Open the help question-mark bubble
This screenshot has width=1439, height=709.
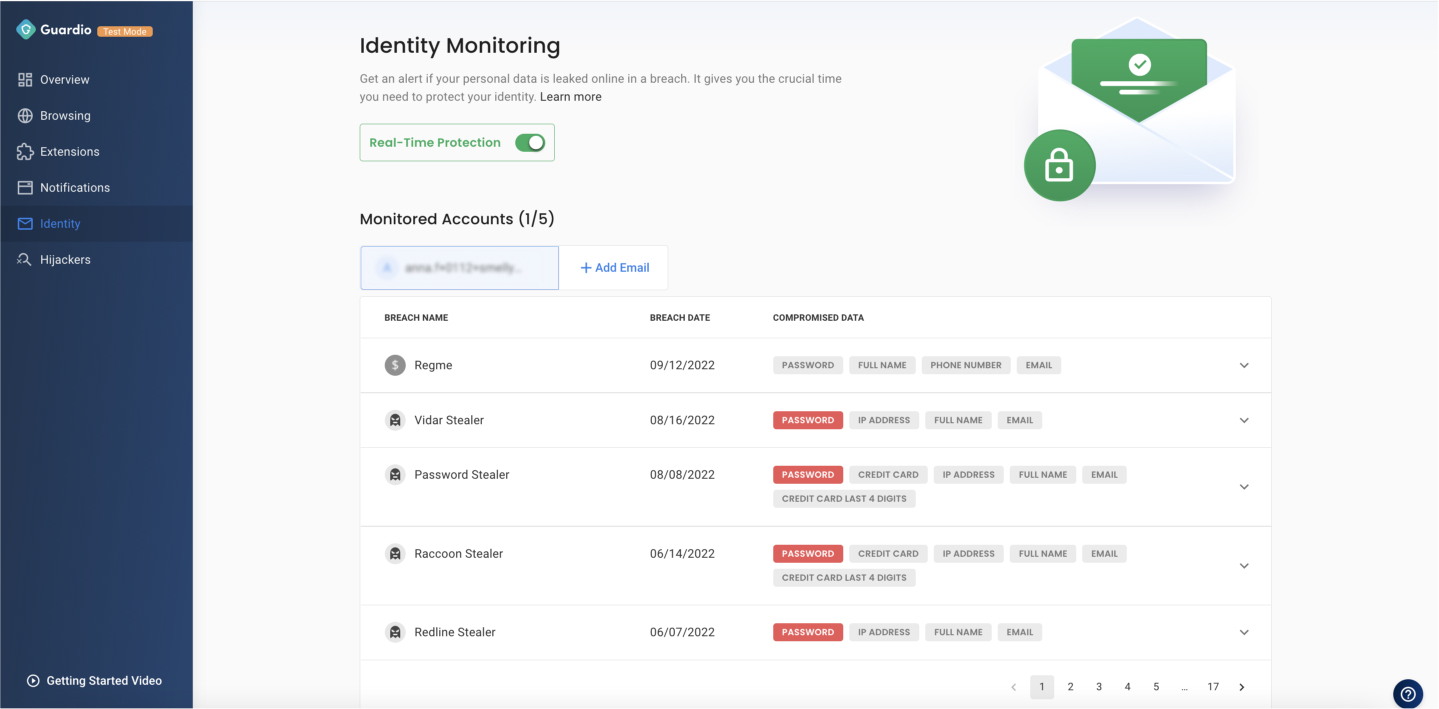[x=1408, y=693]
